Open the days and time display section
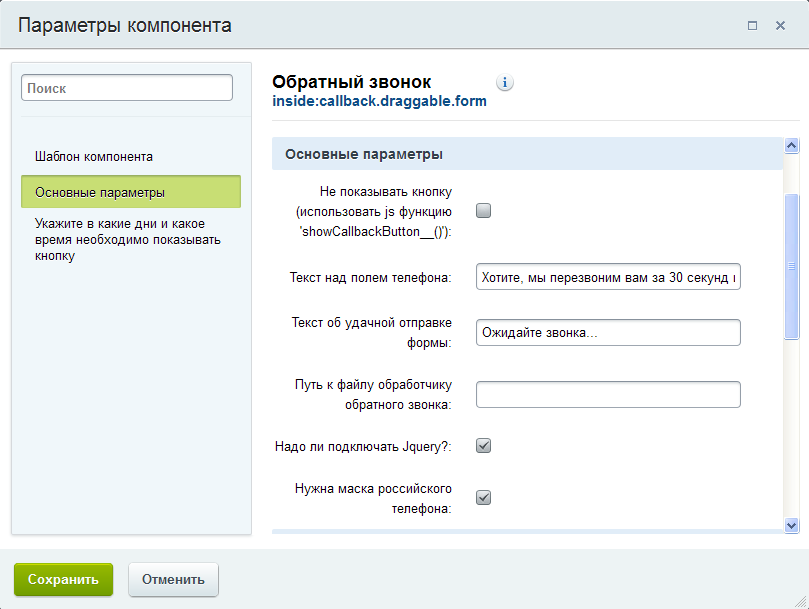The width and height of the screenshot is (809, 609). coord(128,240)
